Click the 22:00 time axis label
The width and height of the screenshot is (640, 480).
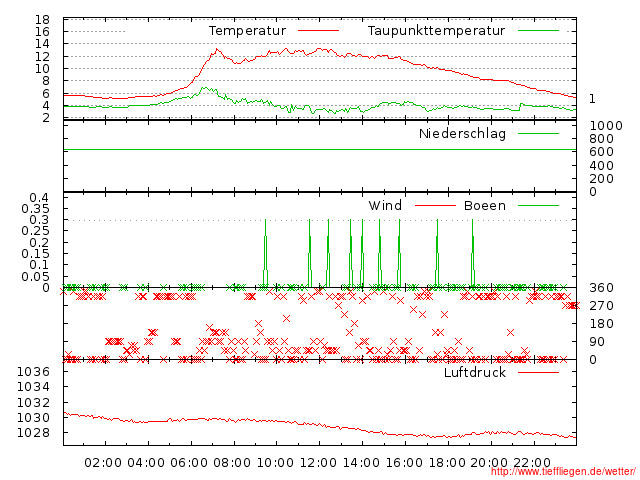tap(532, 463)
